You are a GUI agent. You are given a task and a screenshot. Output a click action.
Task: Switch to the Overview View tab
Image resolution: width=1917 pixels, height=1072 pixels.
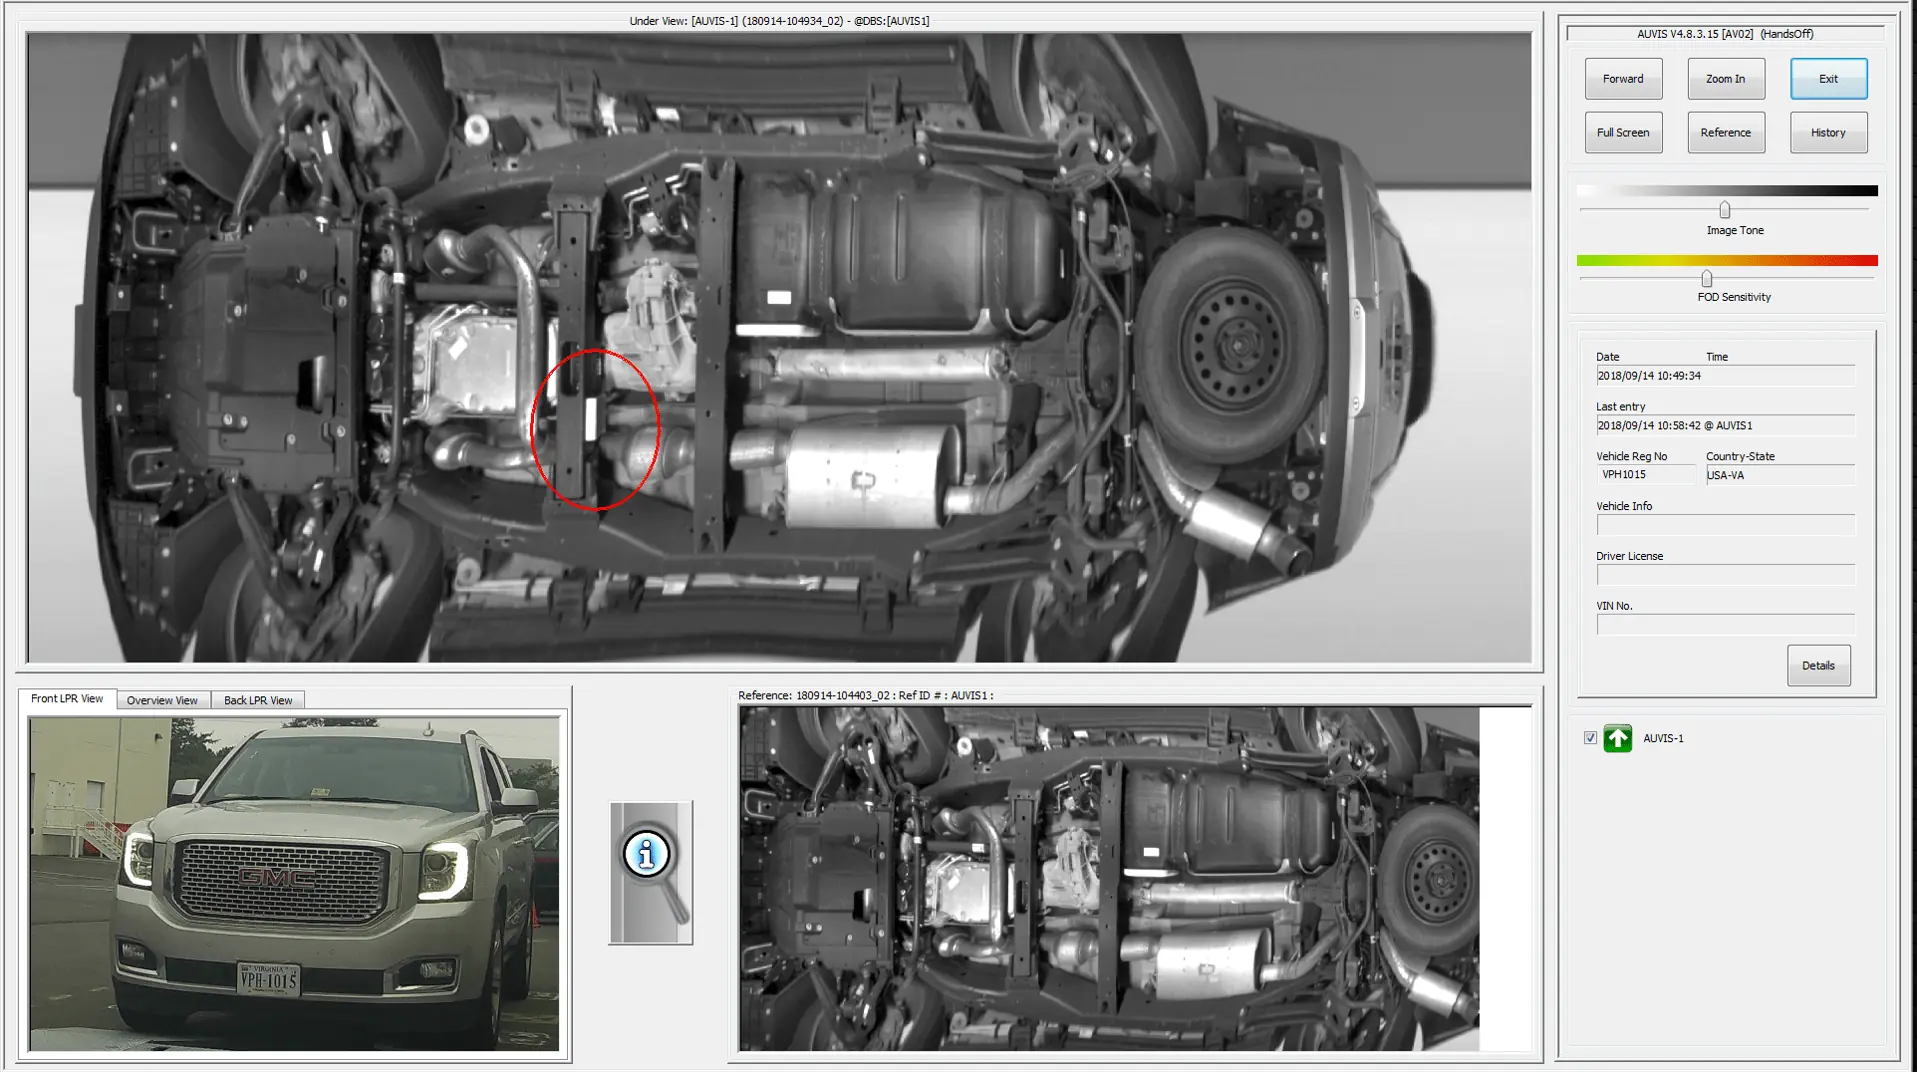click(x=162, y=700)
